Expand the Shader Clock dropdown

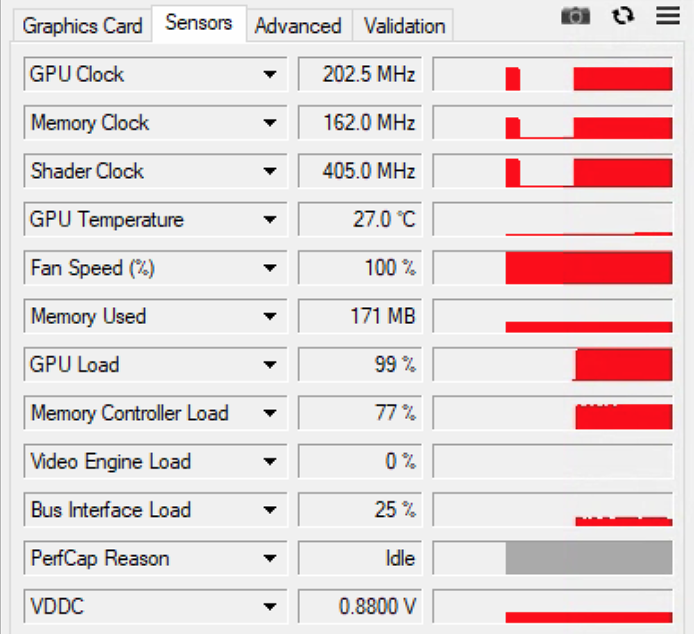point(270,171)
